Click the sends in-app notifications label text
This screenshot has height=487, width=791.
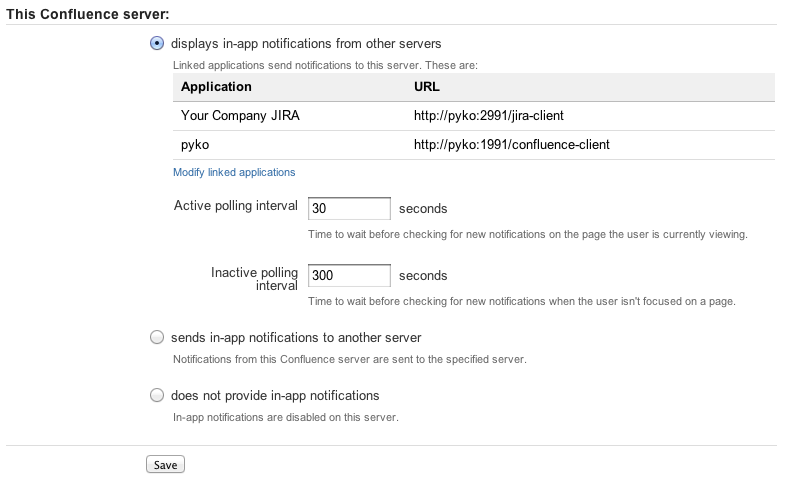296,338
